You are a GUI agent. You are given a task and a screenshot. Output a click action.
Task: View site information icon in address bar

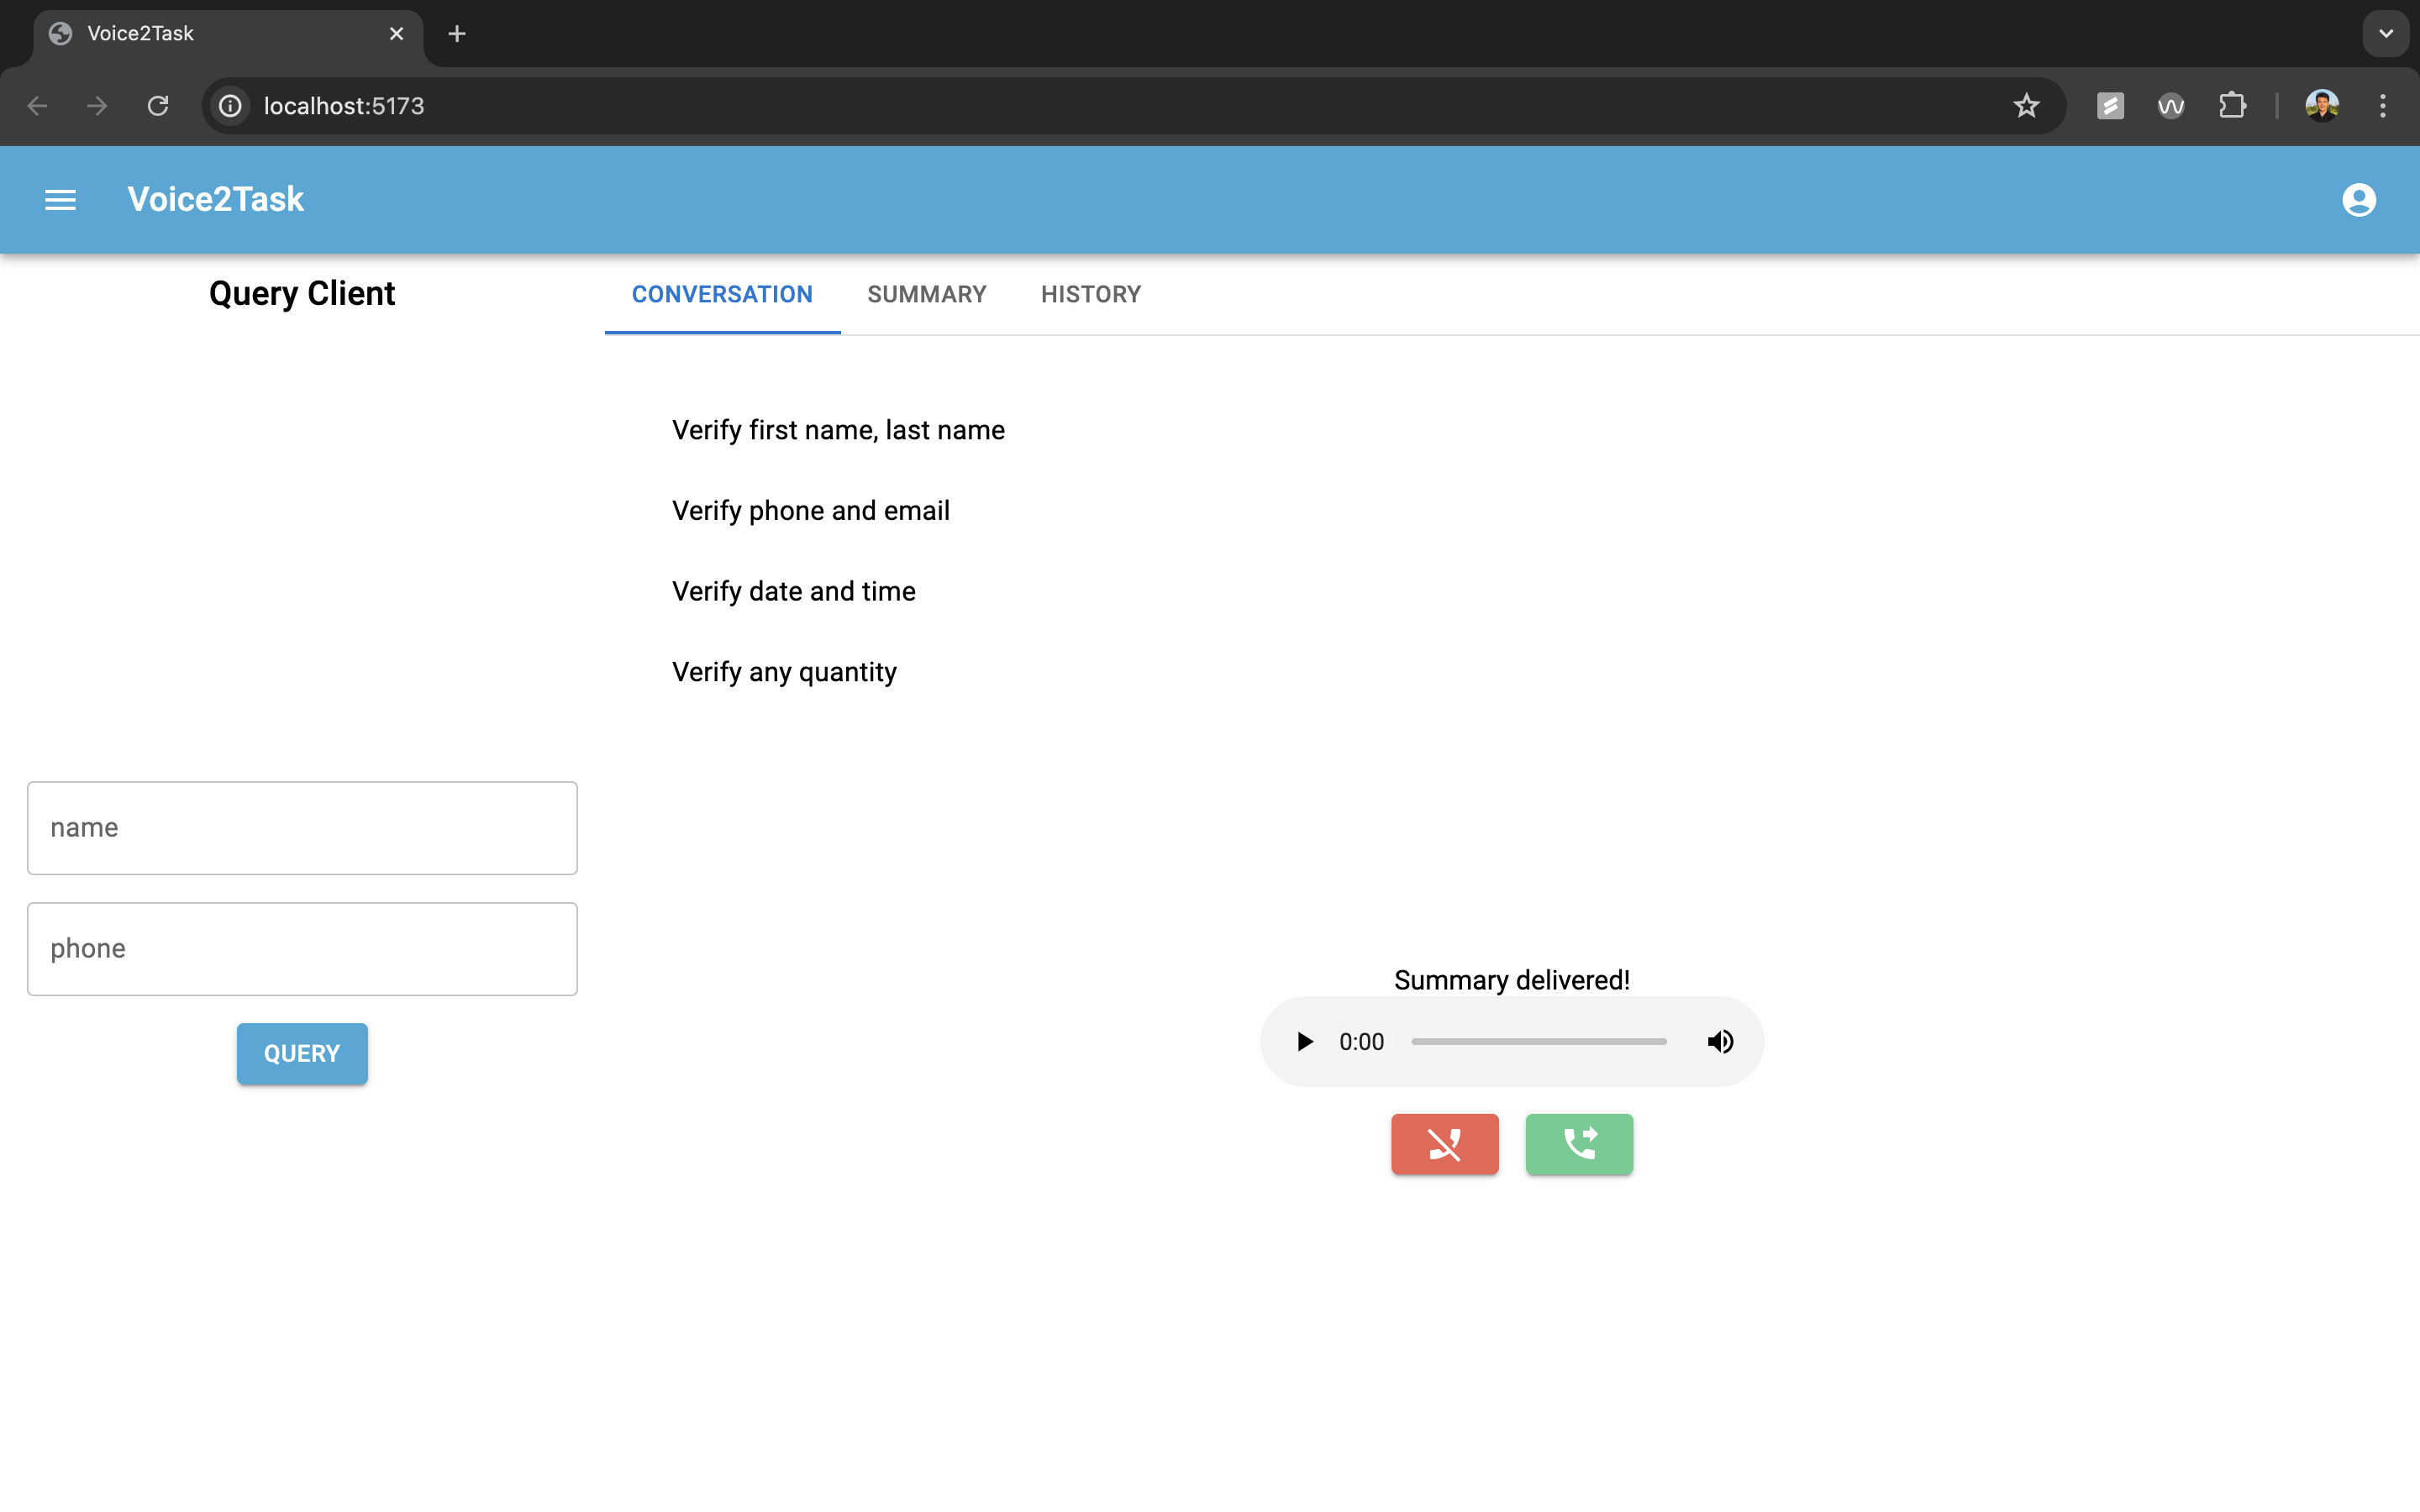pos(231,106)
